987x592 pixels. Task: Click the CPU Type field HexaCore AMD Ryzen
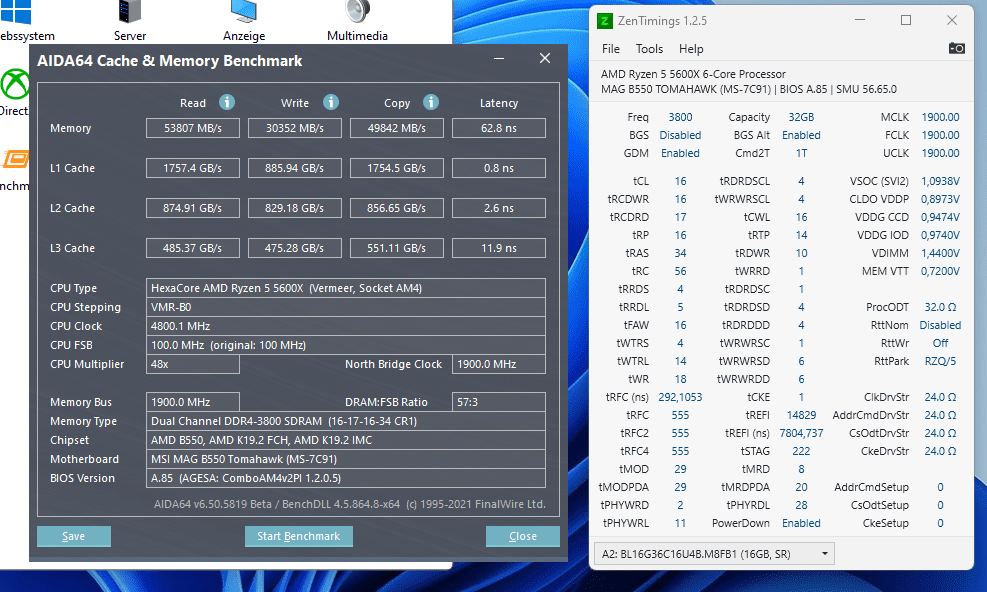tap(346, 288)
